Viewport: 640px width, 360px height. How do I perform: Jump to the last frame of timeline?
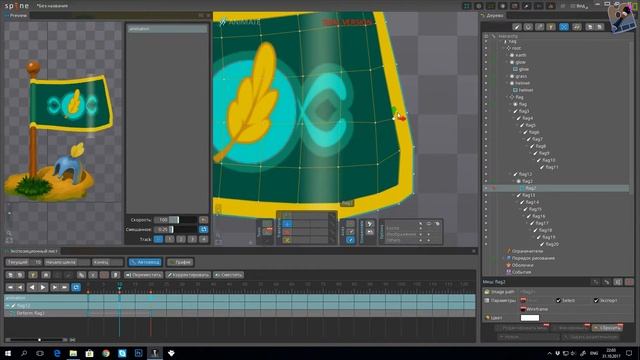[x=64, y=287]
